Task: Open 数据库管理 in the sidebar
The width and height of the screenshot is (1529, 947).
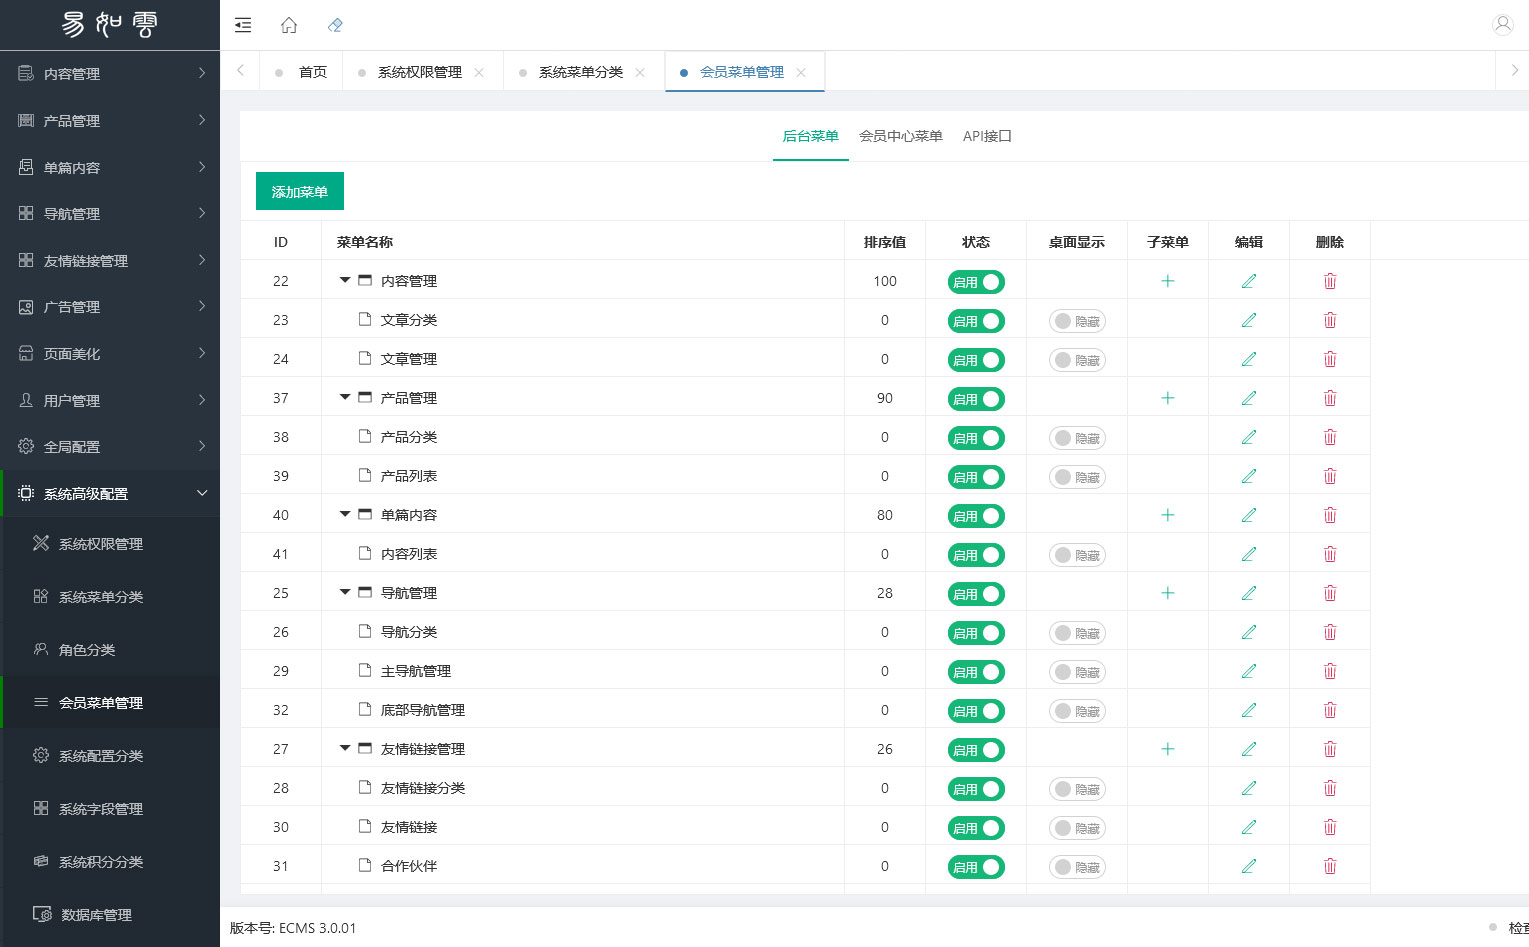Action: (x=110, y=915)
